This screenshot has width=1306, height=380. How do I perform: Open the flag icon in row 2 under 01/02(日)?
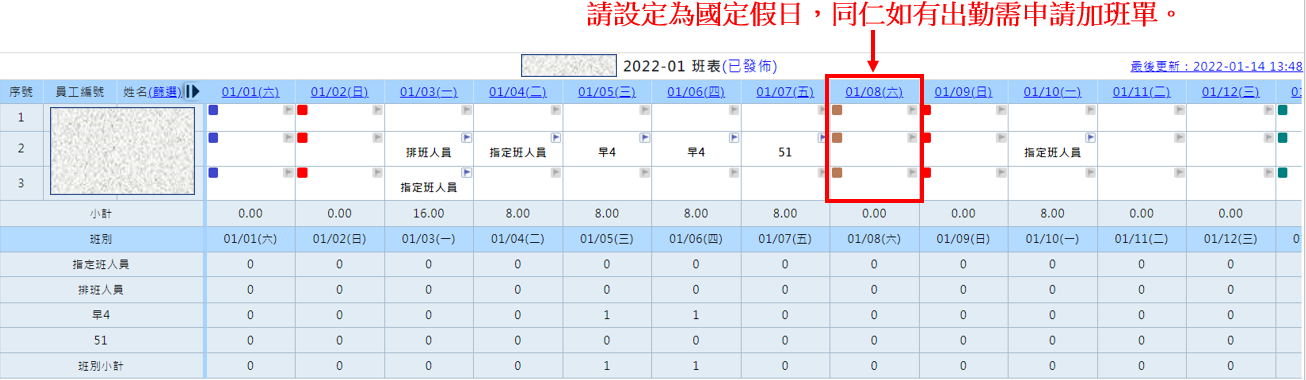(377, 137)
